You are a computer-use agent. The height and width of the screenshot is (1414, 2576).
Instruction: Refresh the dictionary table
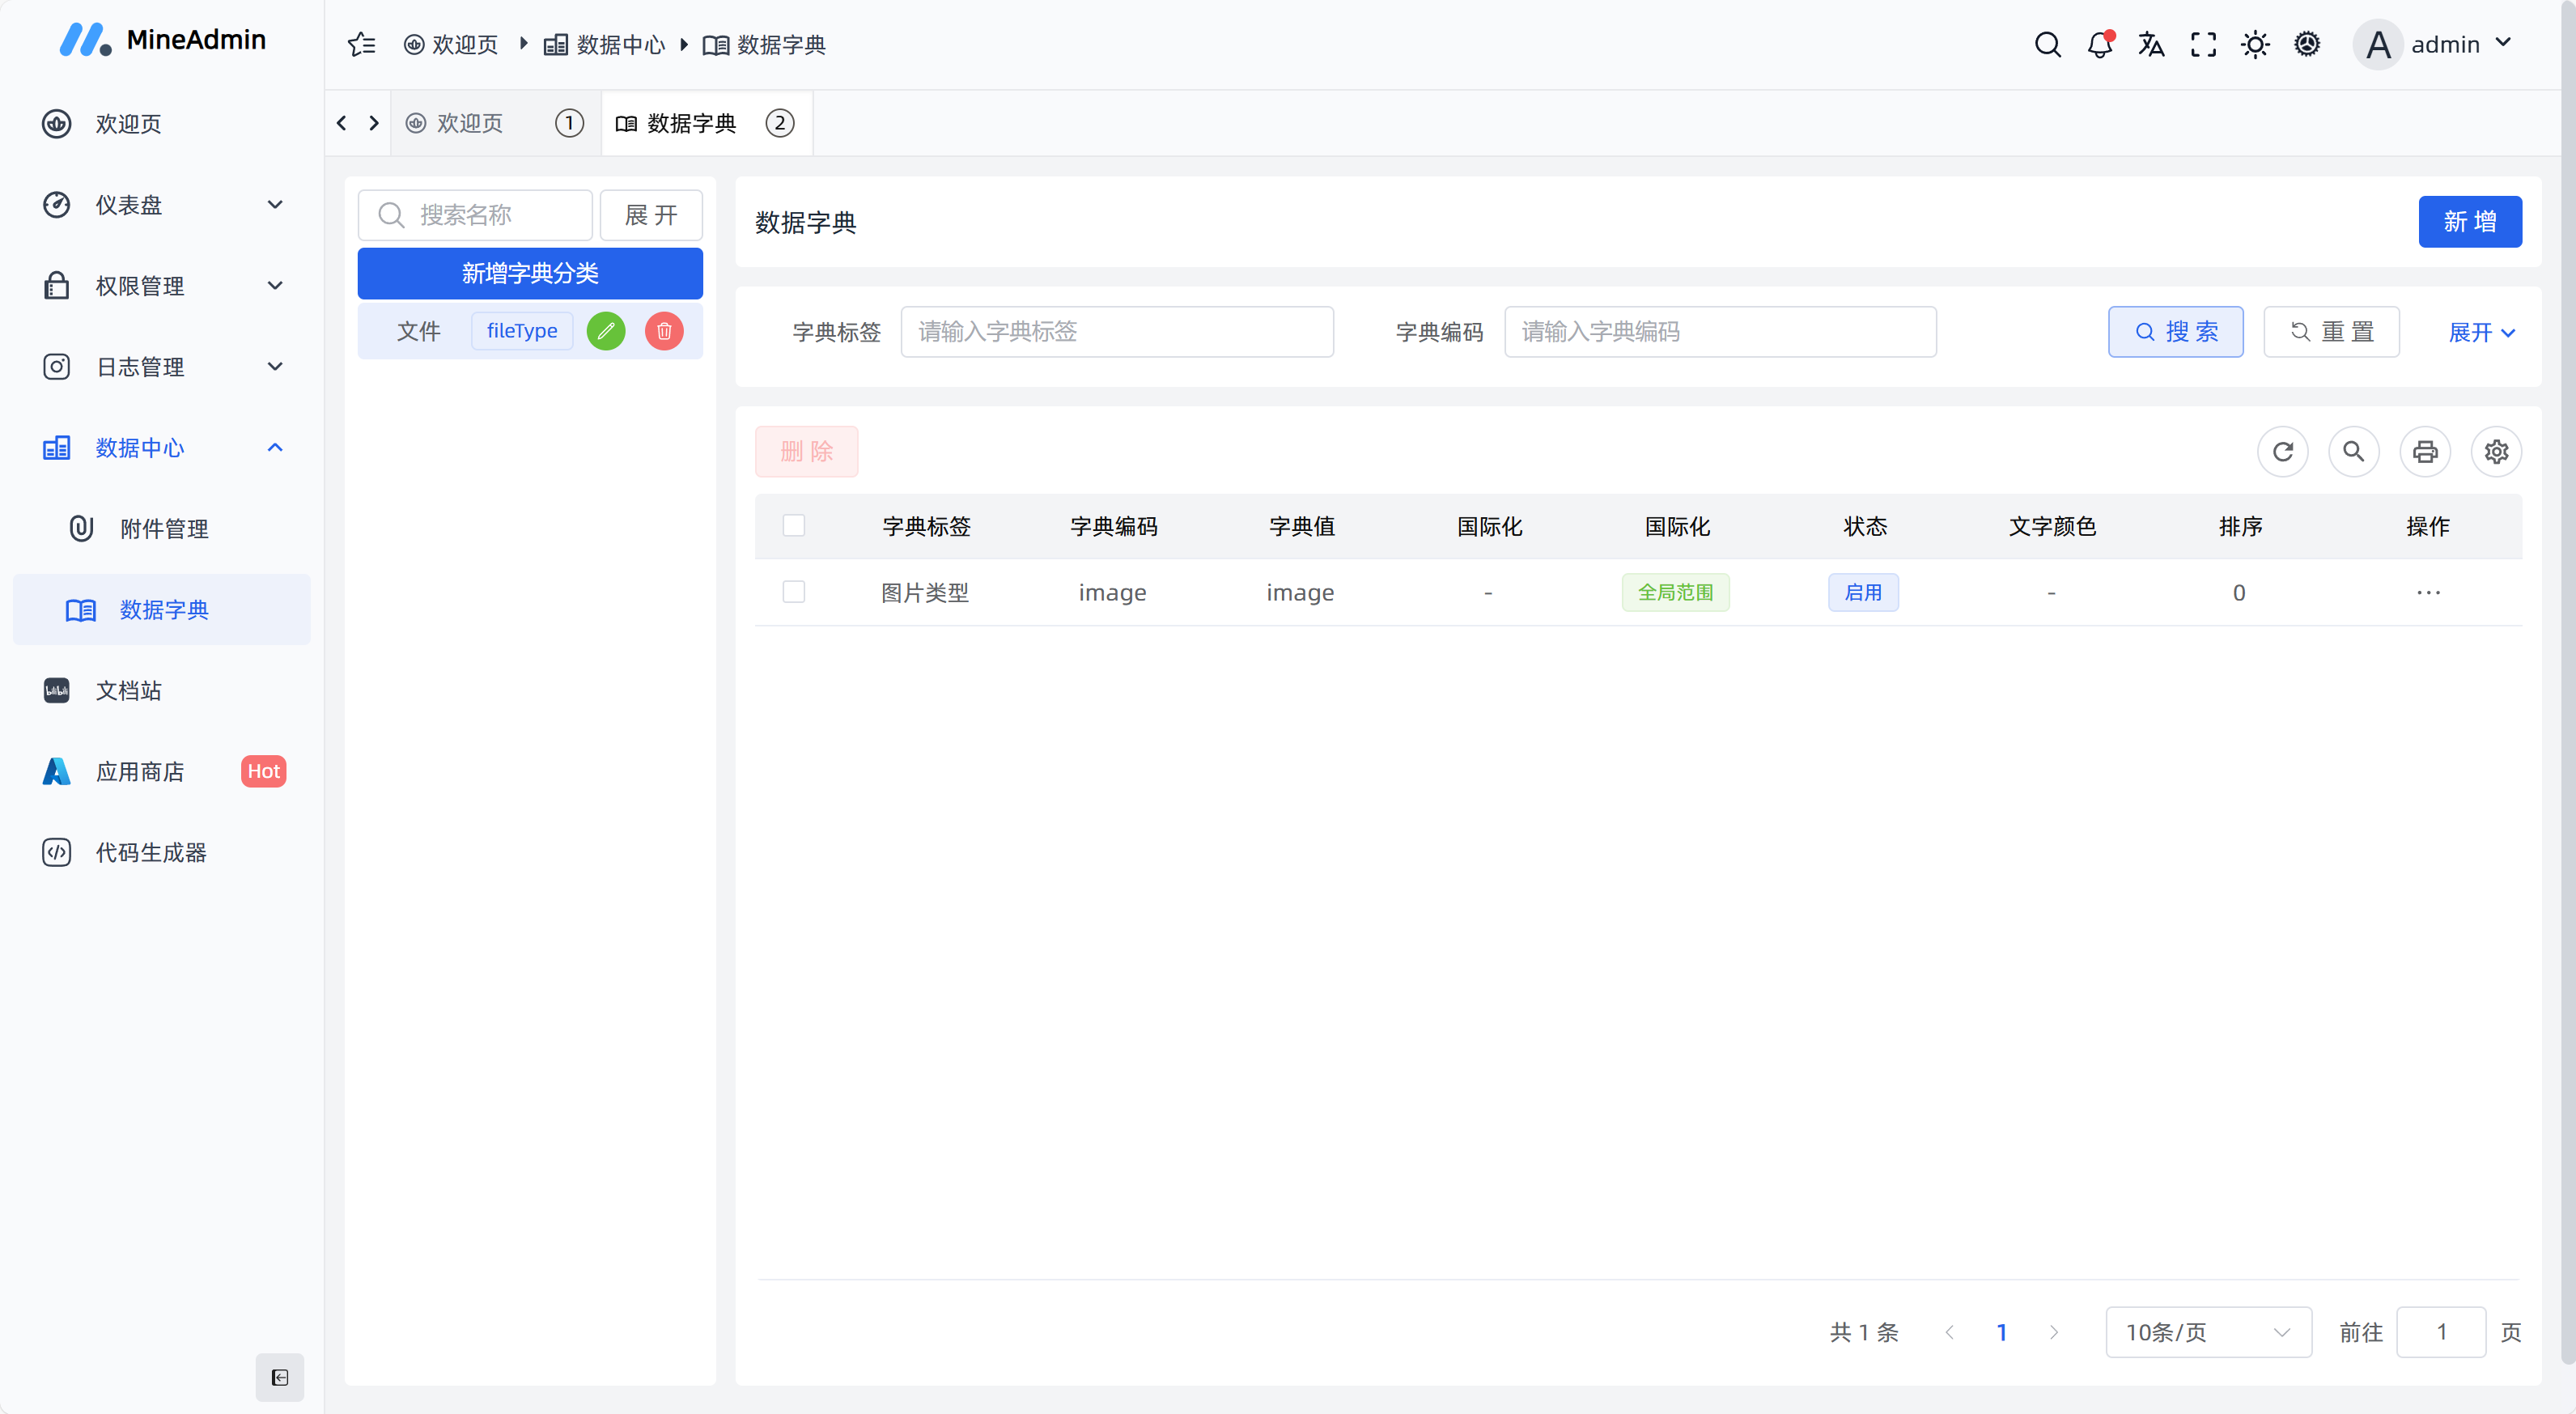[x=2283, y=451]
